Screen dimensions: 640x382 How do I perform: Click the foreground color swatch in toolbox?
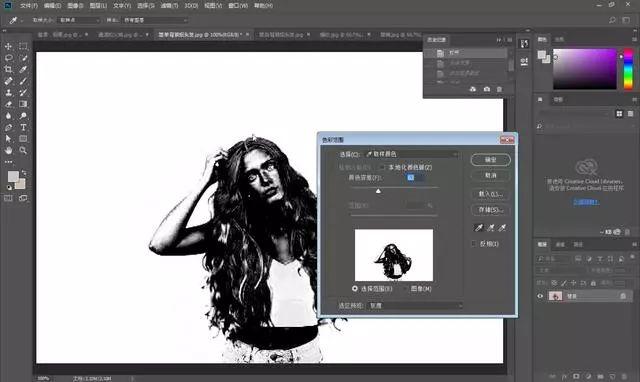[13, 176]
